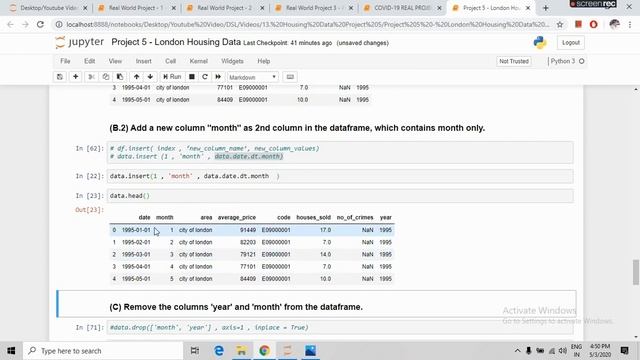Move selected cell up arrow
The height and width of the screenshot is (360, 640).
click(136, 77)
